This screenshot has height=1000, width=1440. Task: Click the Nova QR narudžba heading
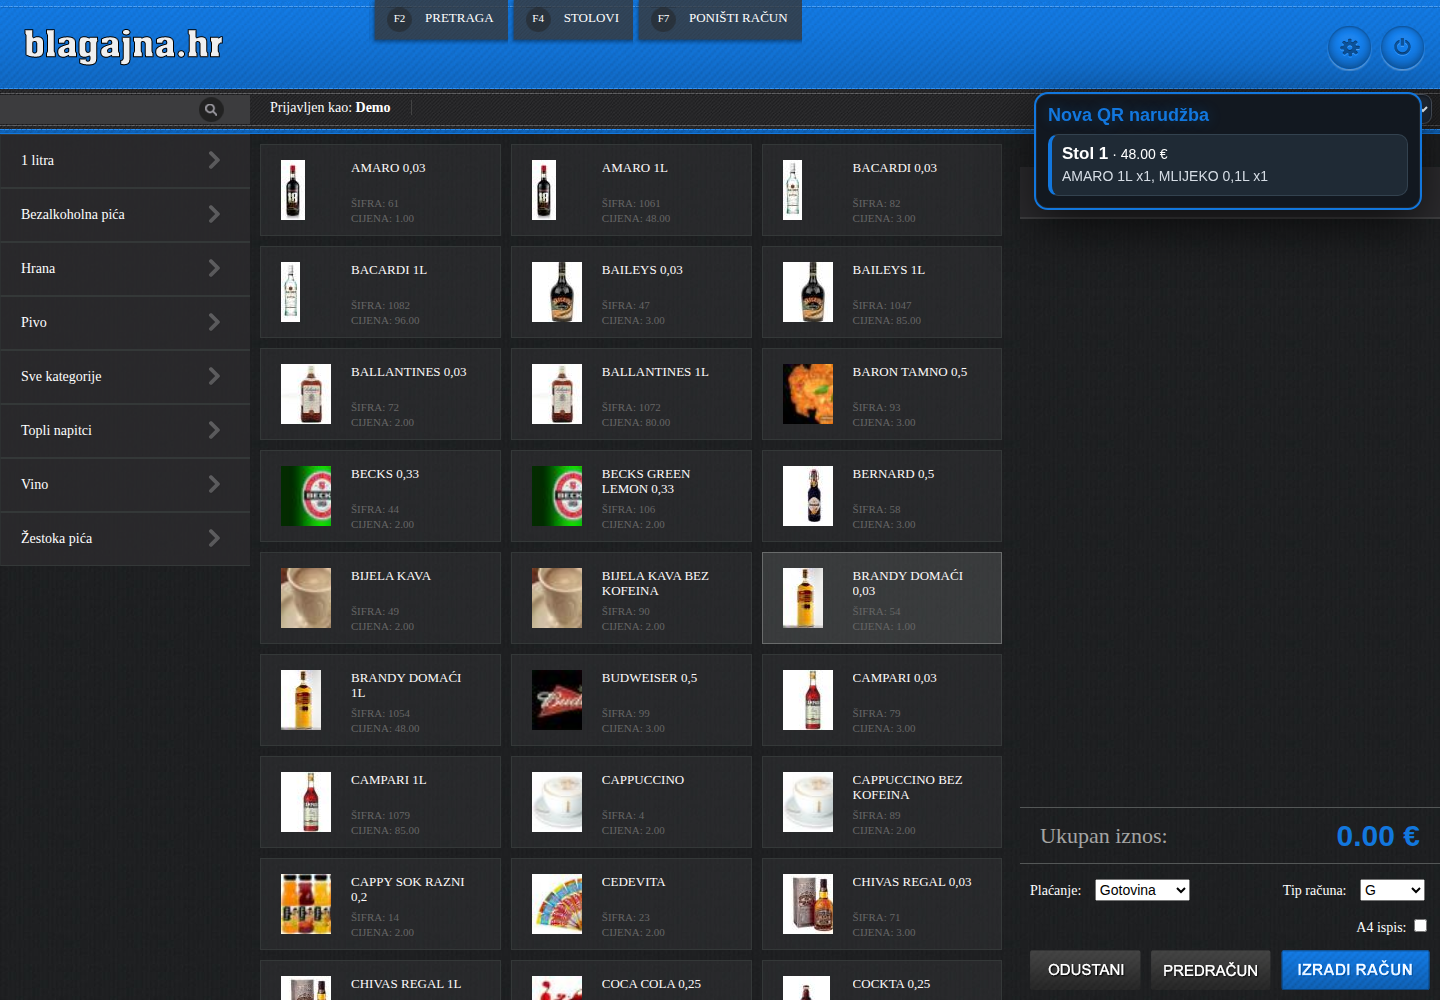coord(1128,115)
